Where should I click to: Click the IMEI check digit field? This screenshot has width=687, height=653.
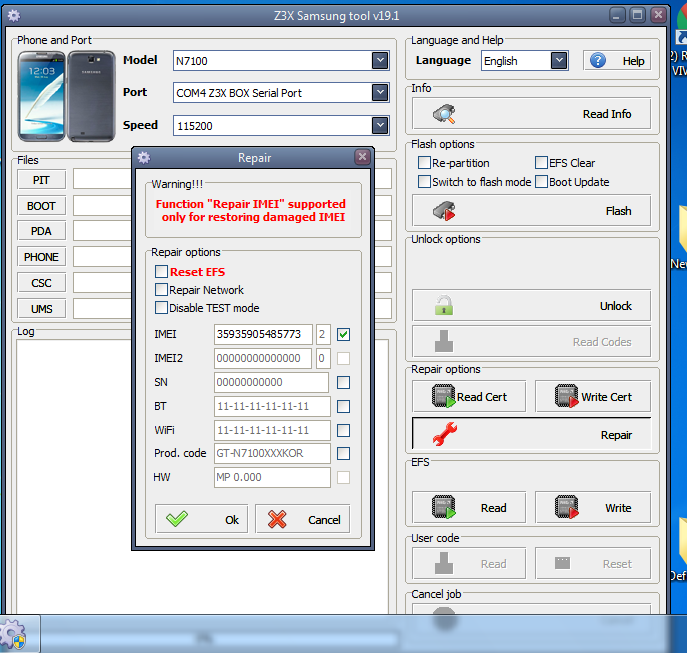click(322, 334)
